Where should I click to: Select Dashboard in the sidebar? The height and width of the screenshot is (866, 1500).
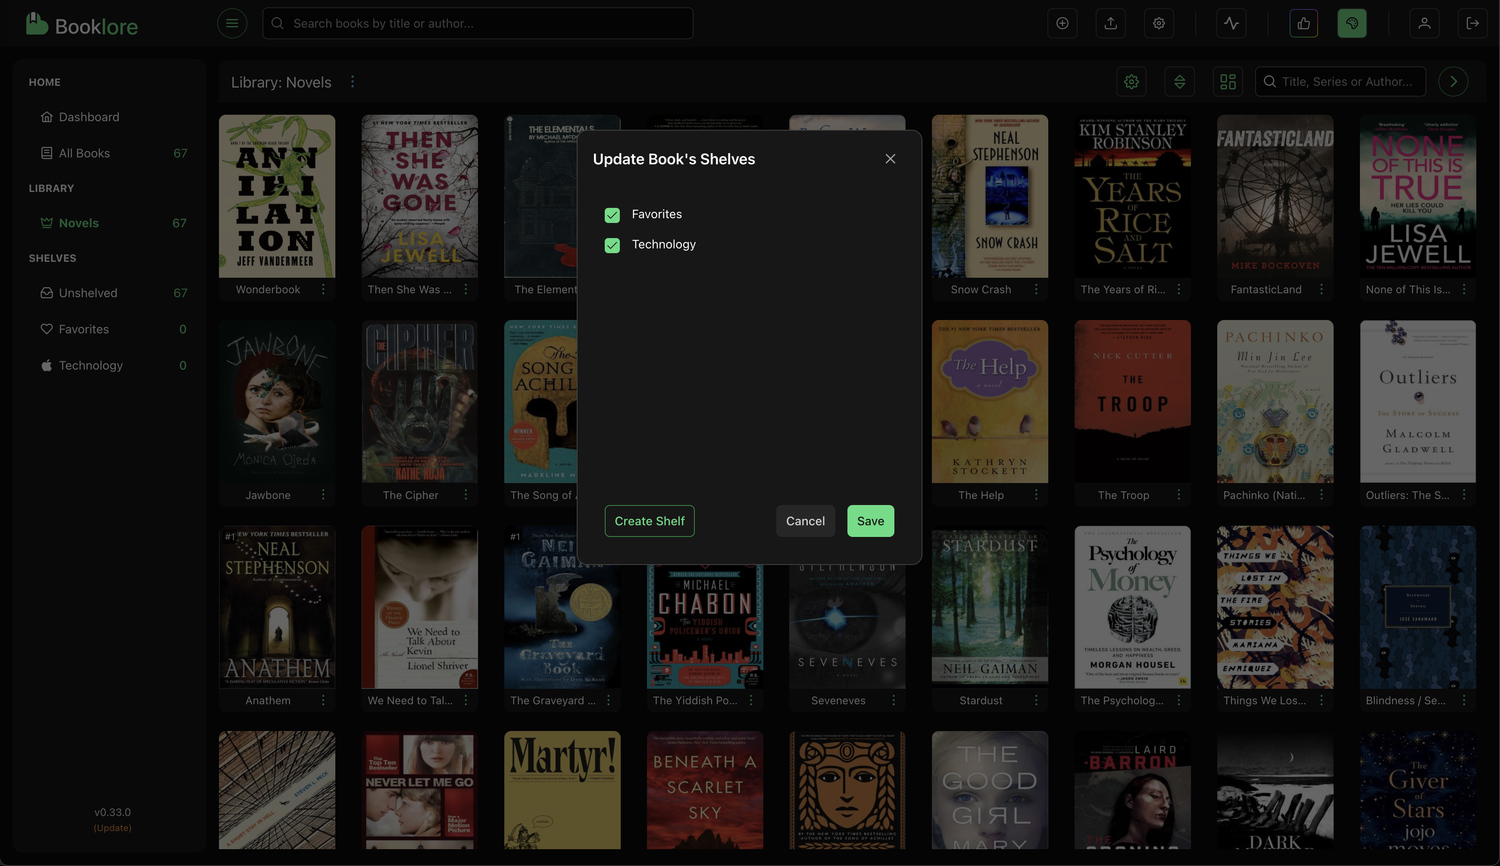90,117
